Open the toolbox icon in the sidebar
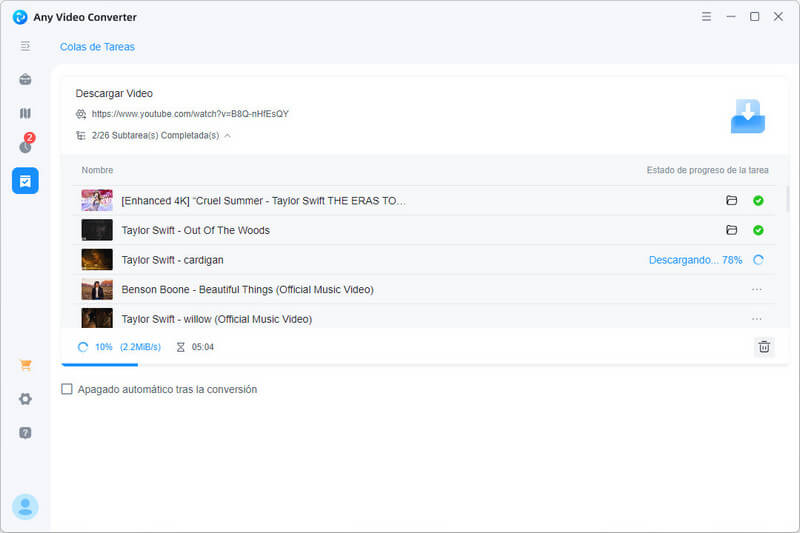The width and height of the screenshot is (800, 533). tap(25, 80)
